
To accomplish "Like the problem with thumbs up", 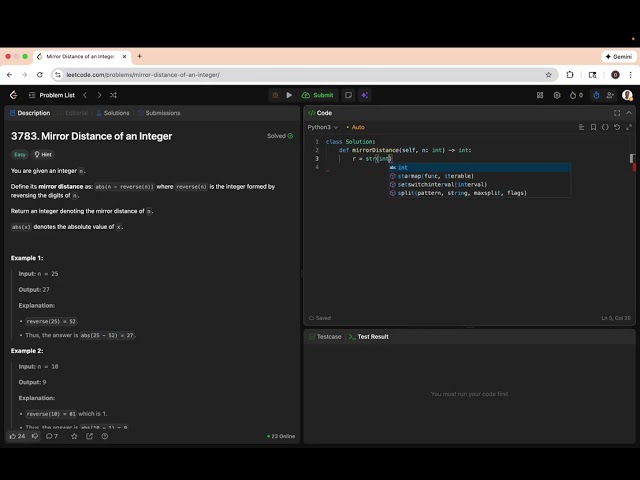I will click(x=13, y=436).
